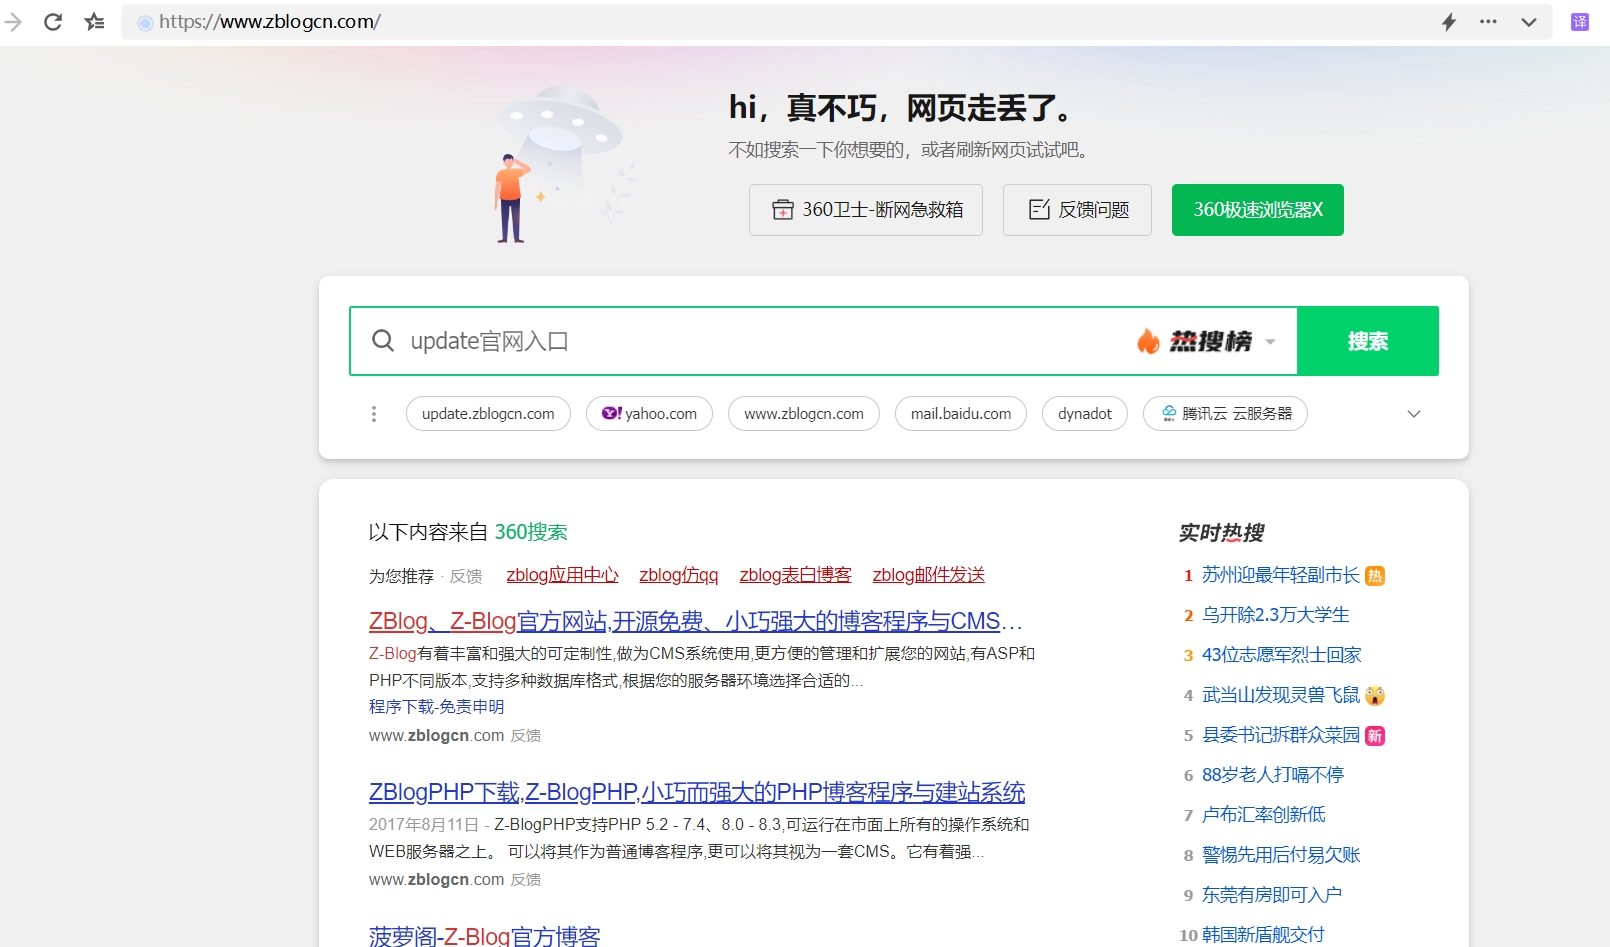
Task: Open the zblog仿qq suggestion
Action: click(679, 575)
